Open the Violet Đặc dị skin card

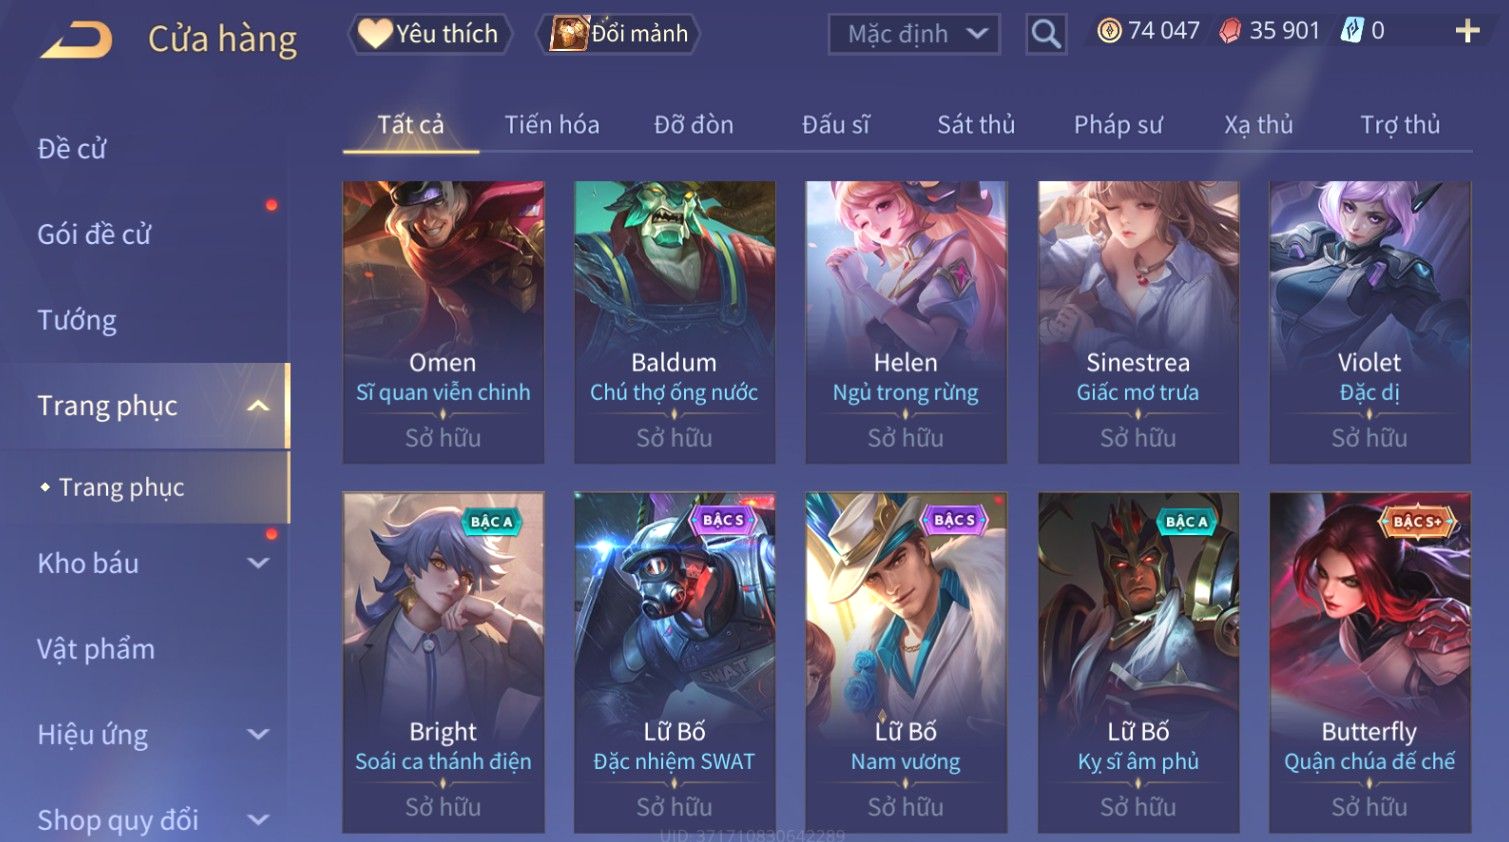pos(1369,322)
